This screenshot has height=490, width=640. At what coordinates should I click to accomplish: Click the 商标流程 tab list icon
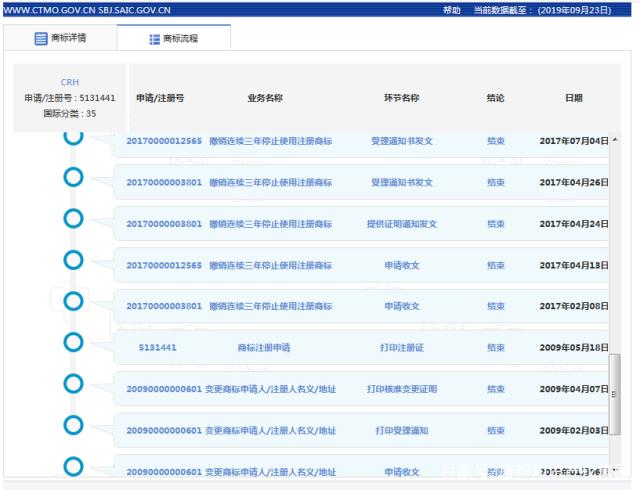click(154, 39)
